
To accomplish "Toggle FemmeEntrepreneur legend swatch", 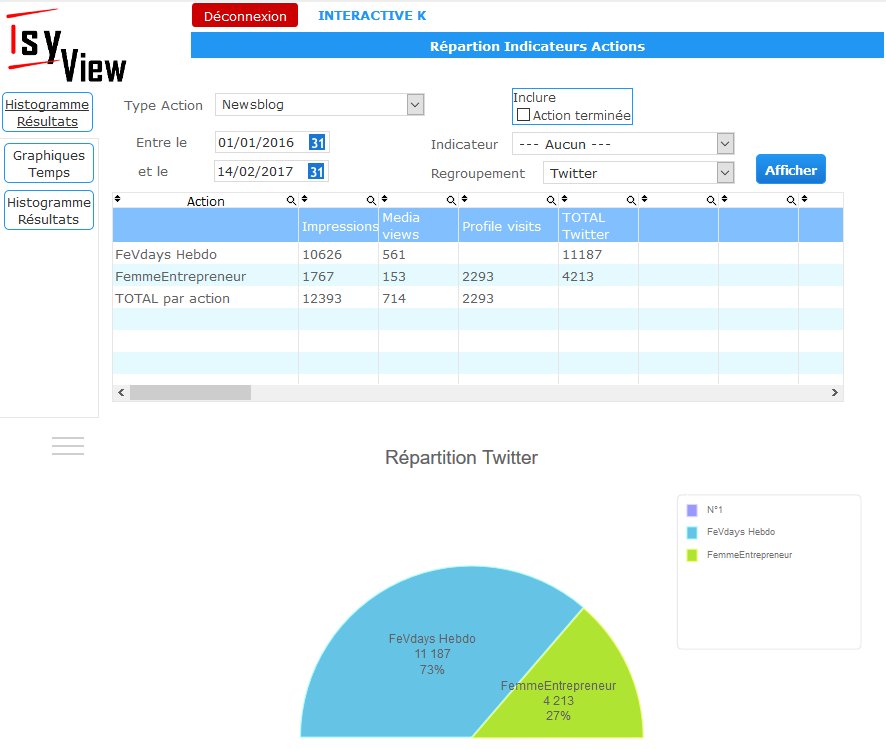I will point(692,555).
